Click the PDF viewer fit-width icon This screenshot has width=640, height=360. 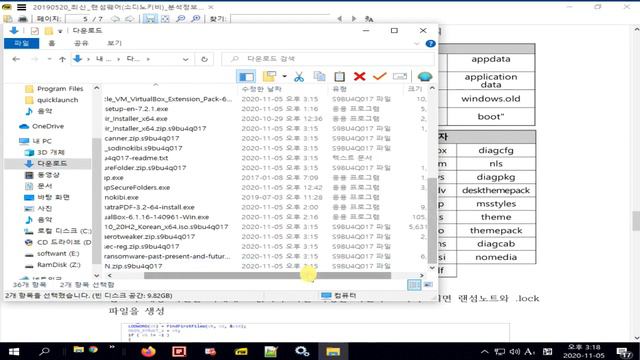click(150, 19)
